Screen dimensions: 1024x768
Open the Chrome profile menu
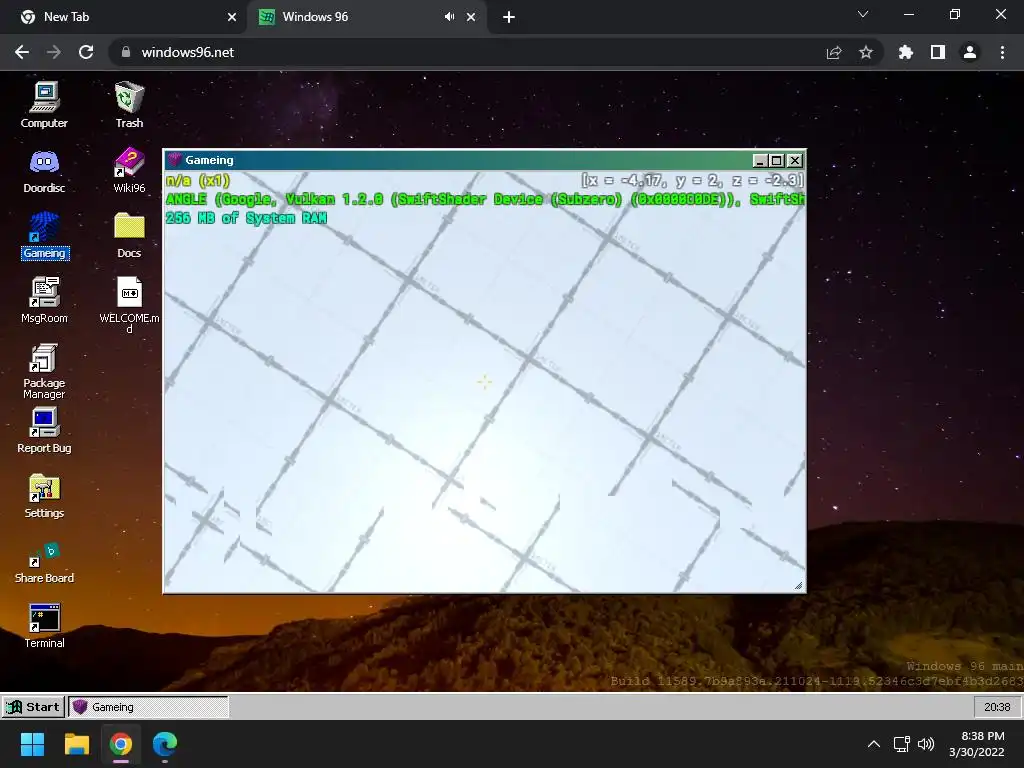(x=970, y=52)
